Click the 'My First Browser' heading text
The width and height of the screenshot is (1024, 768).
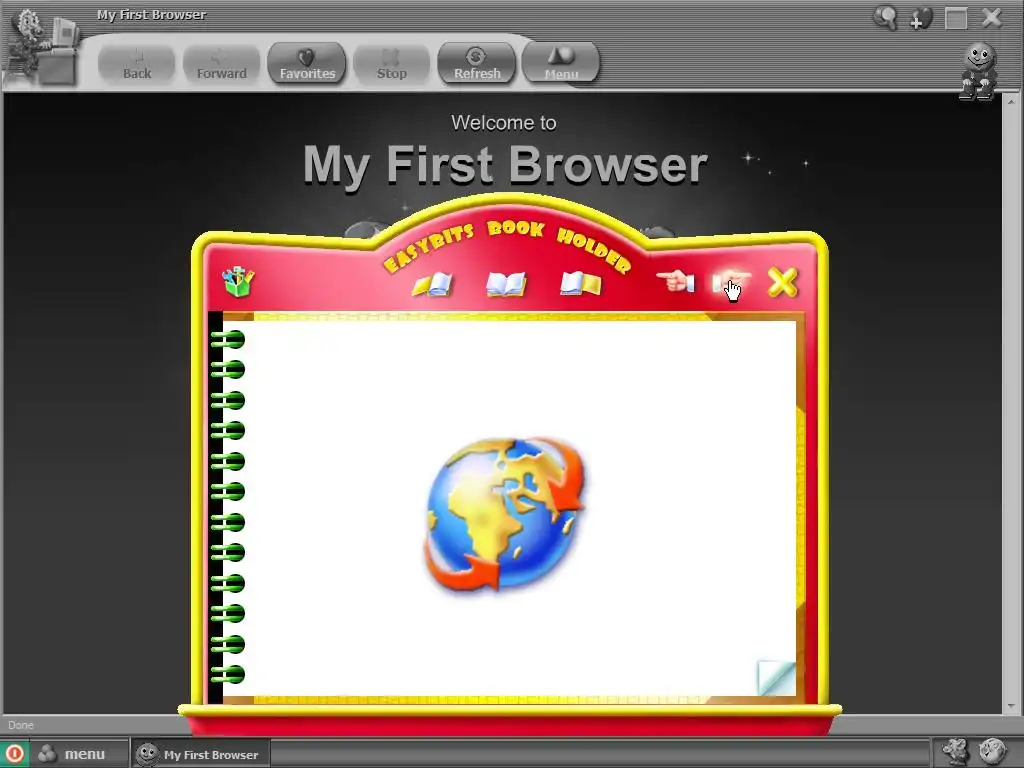(505, 165)
